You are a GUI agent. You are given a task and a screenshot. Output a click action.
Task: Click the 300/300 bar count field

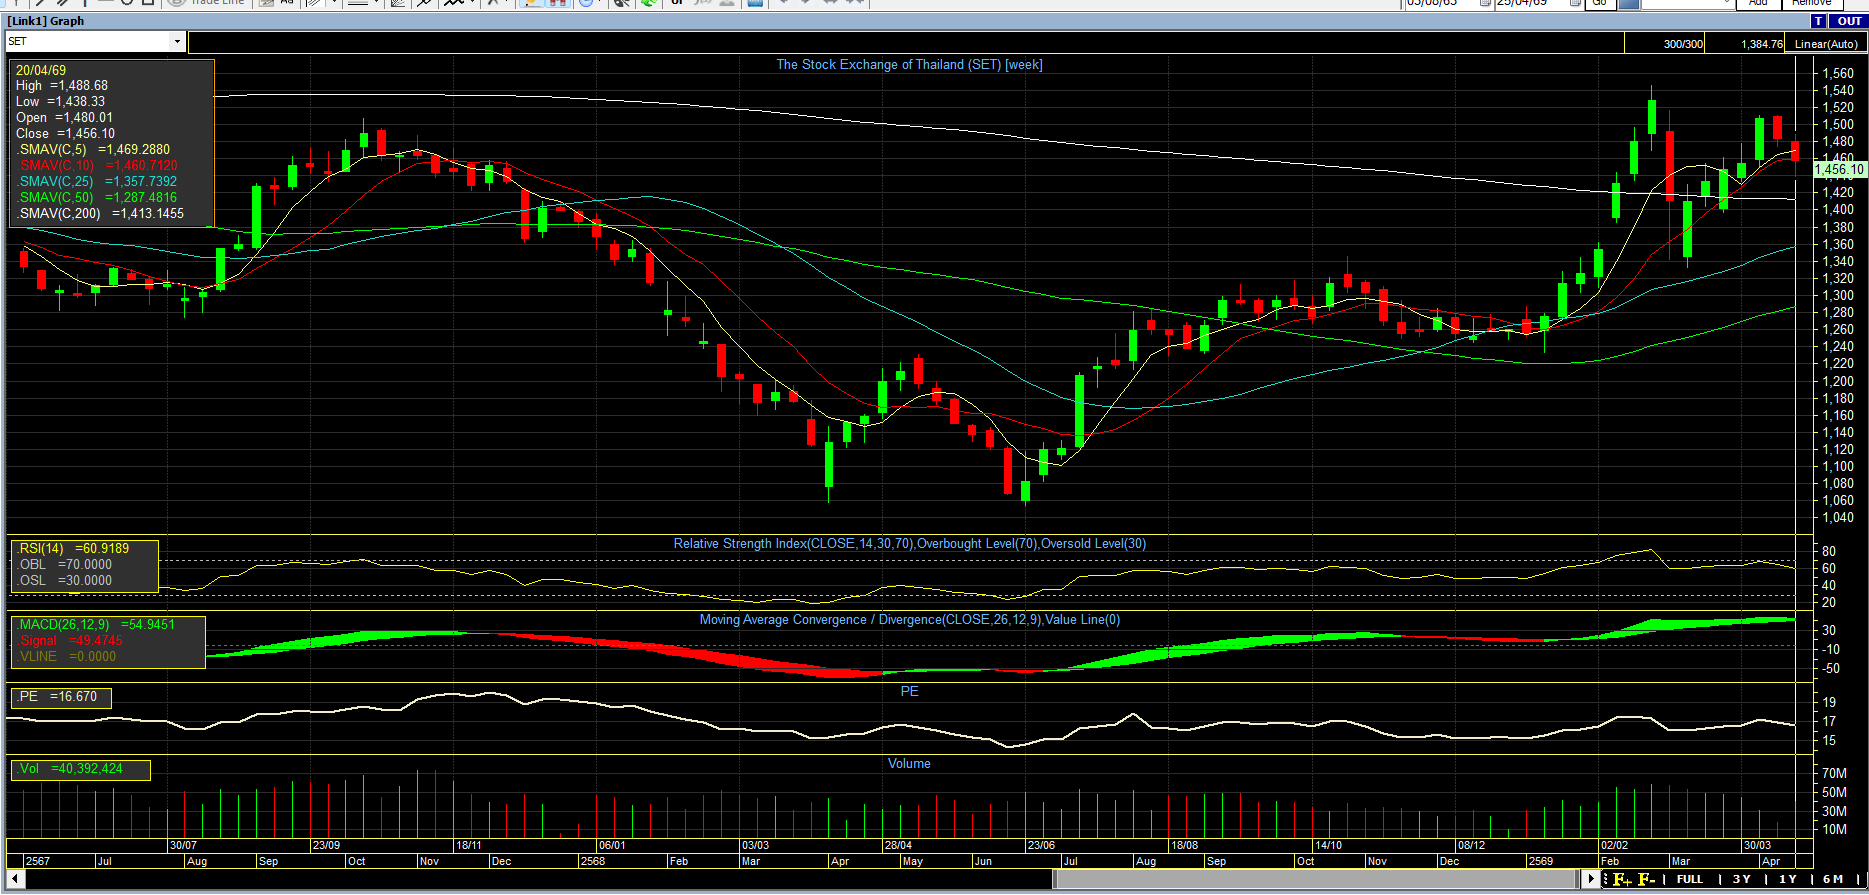pyautogui.click(x=1665, y=44)
